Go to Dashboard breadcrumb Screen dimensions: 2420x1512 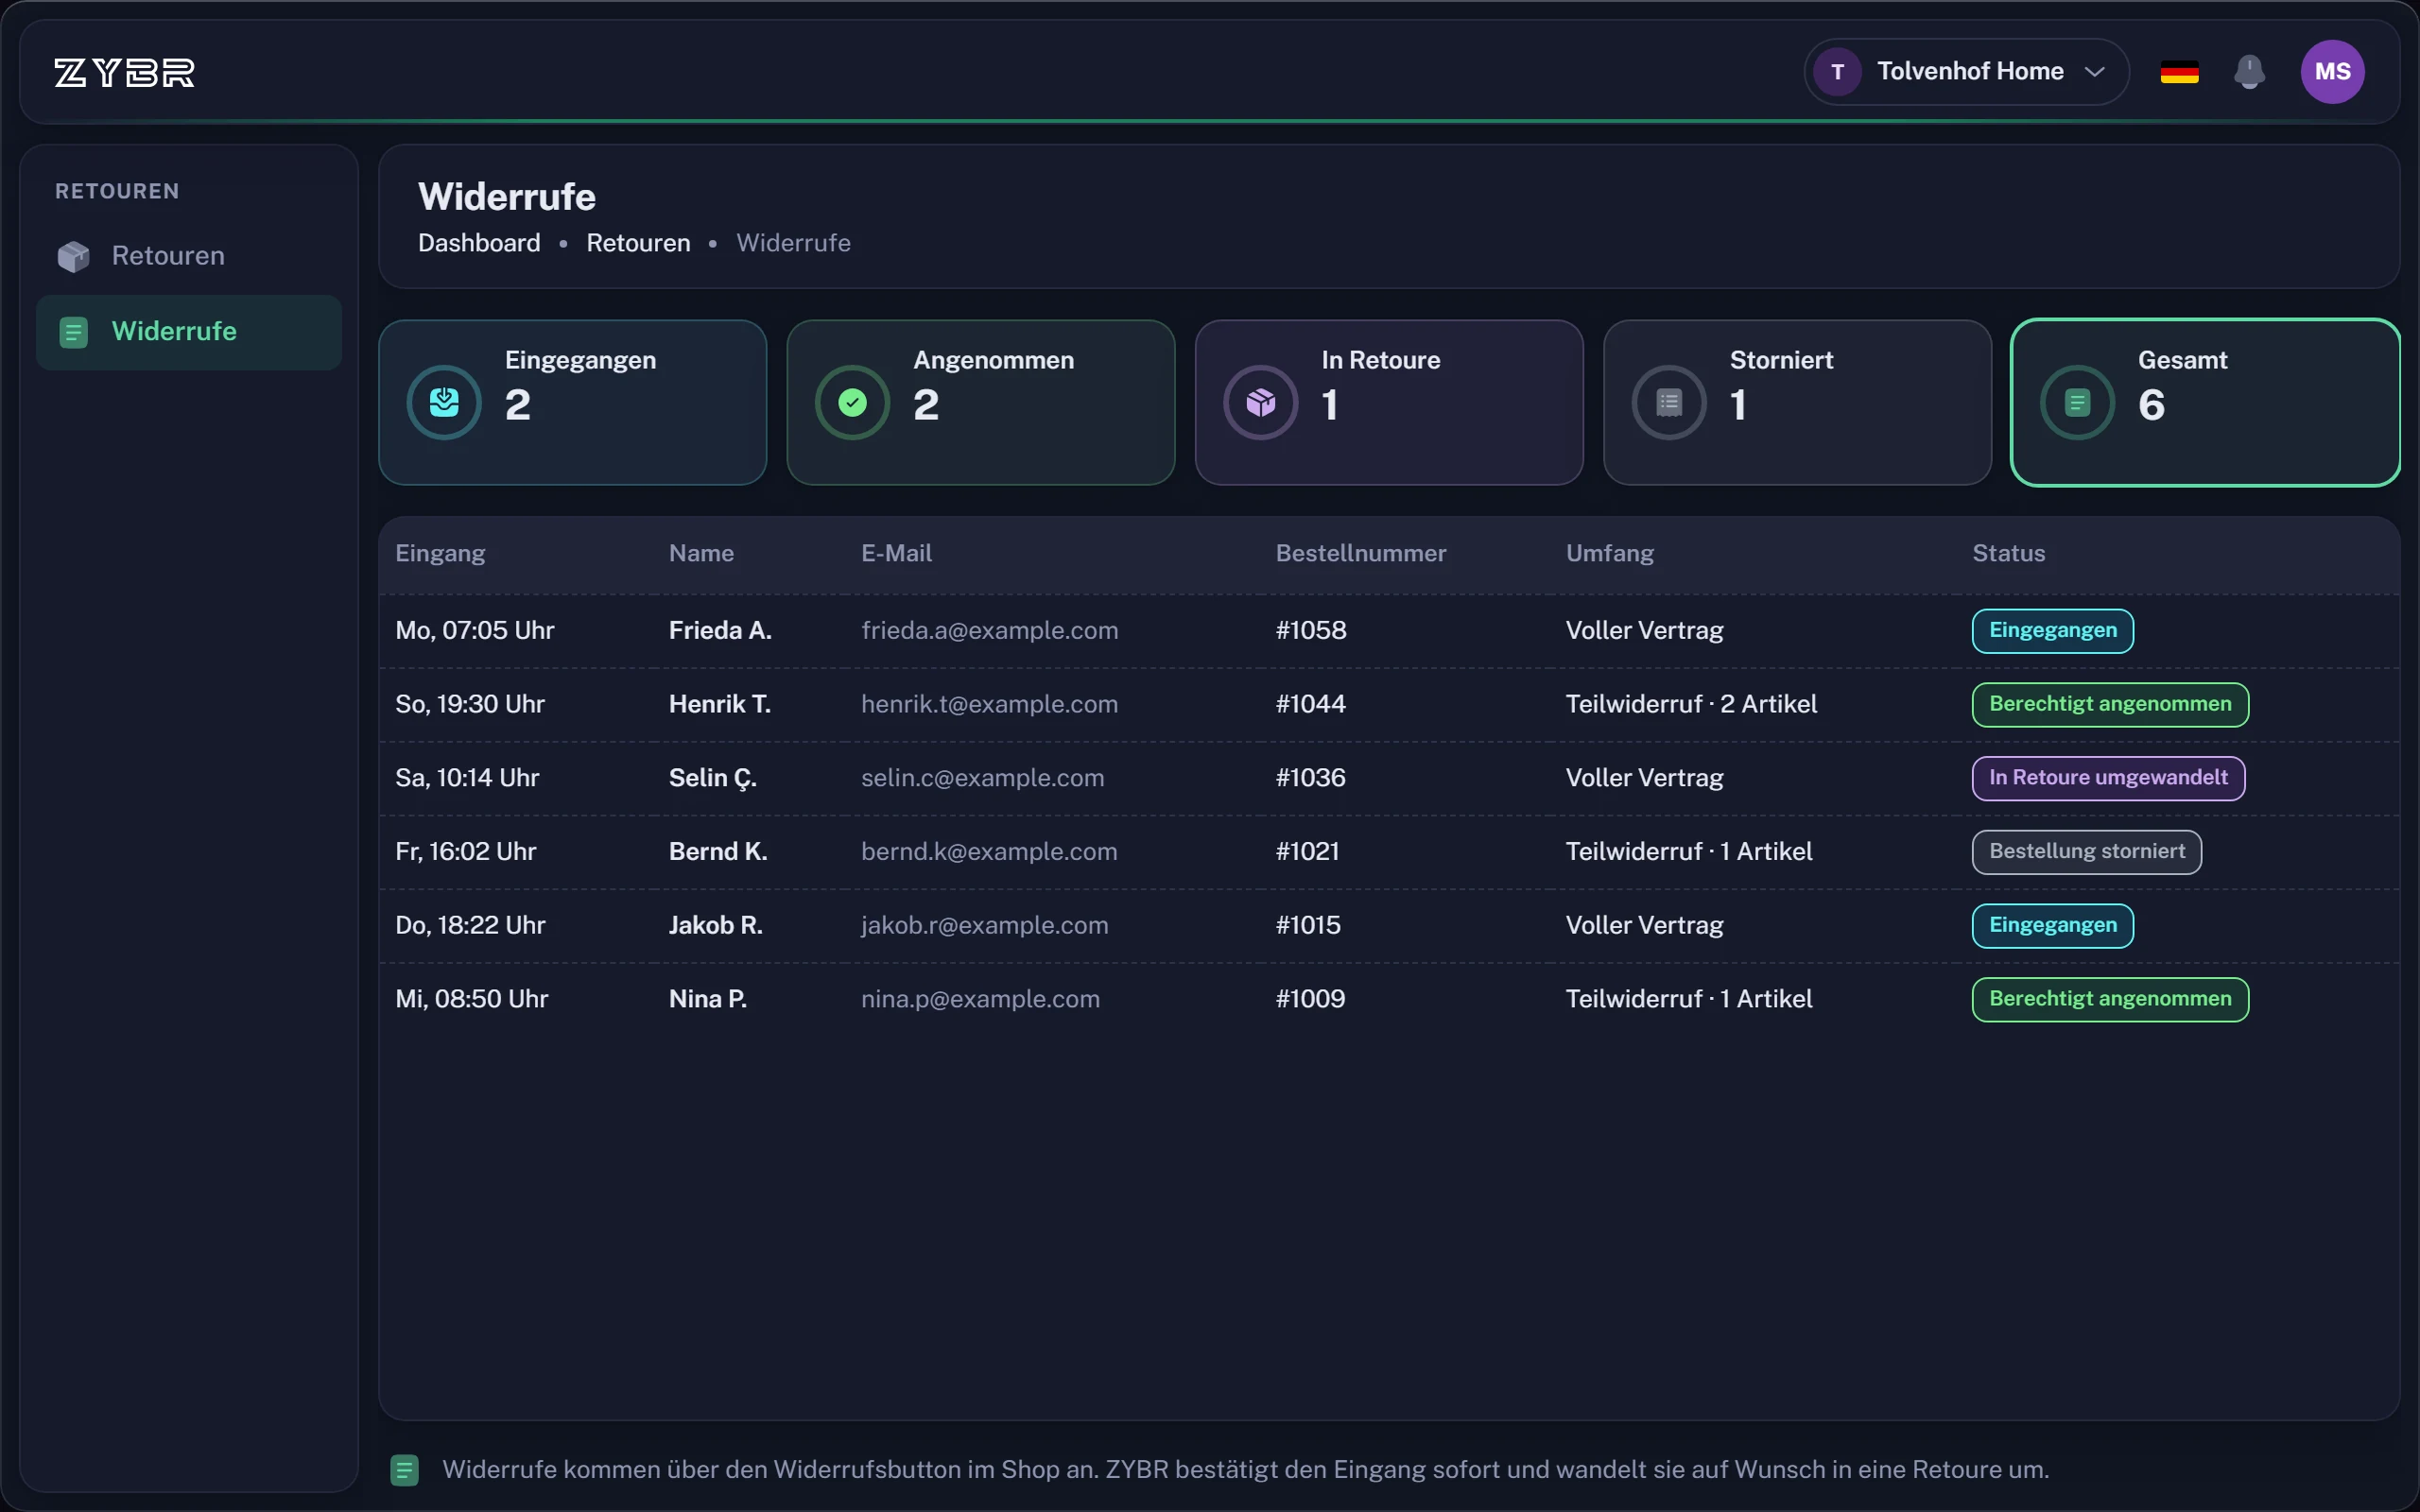[479, 243]
